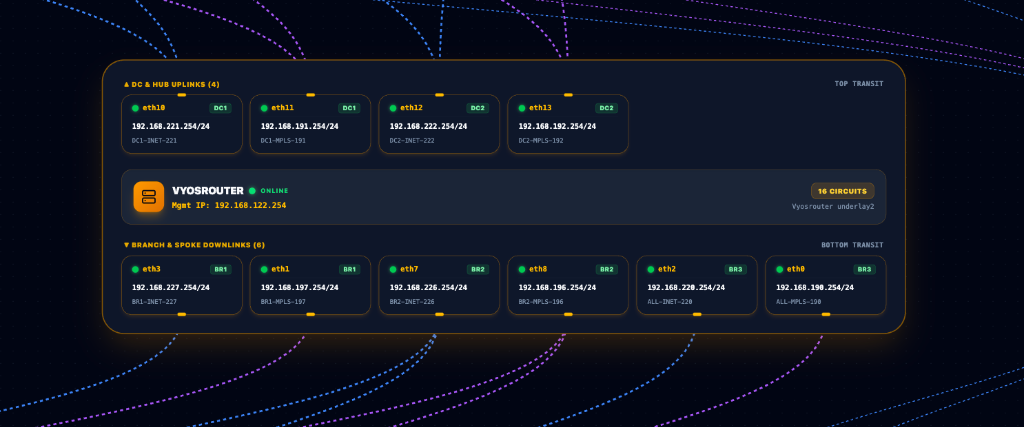Click the green dot beside ONLINE

tap(252, 191)
